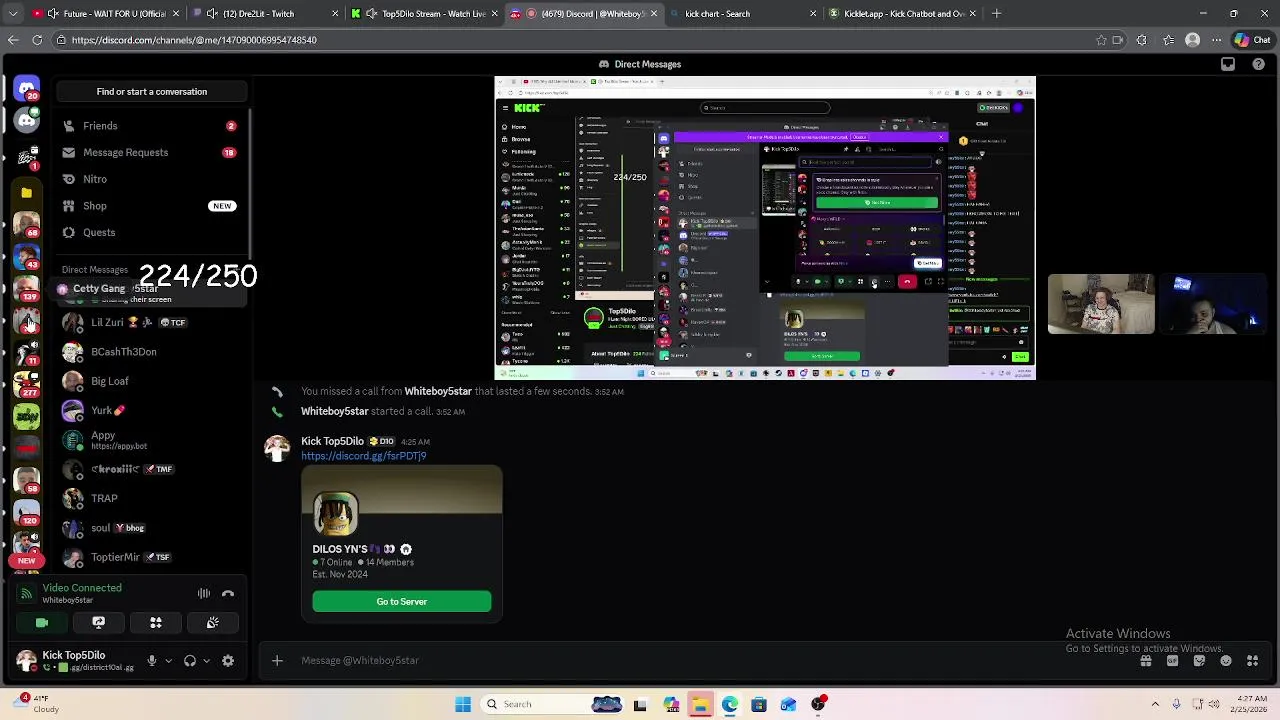Viewport: 1280px width, 720px height.
Task: Mute the microphone
Action: click(152, 660)
